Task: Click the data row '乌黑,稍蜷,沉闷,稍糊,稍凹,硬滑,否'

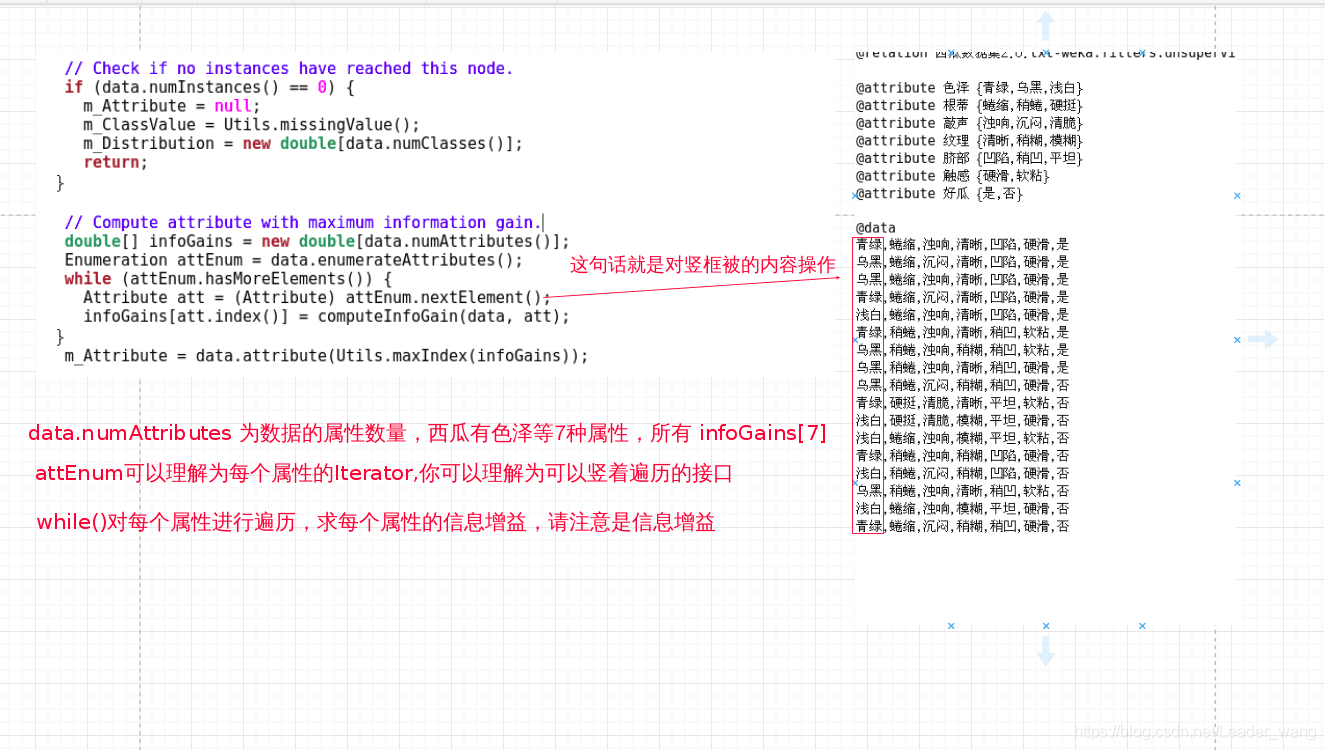Action: coord(962,385)
